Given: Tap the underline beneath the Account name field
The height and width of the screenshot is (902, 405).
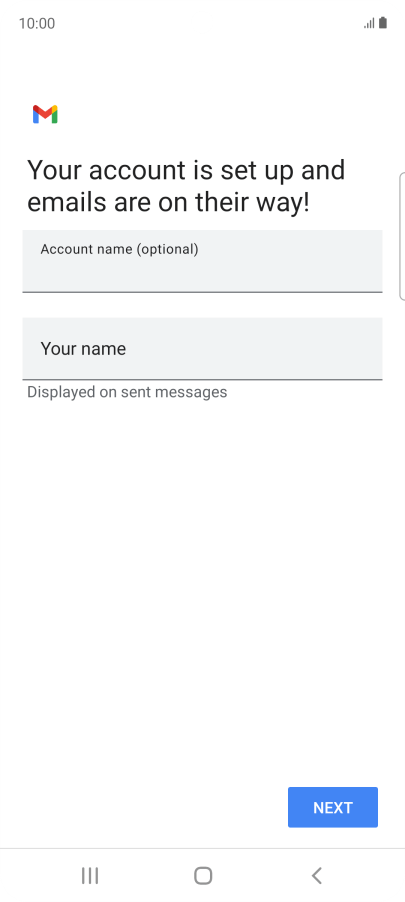Looking at the screenshot, I should (x=202, y=292).
